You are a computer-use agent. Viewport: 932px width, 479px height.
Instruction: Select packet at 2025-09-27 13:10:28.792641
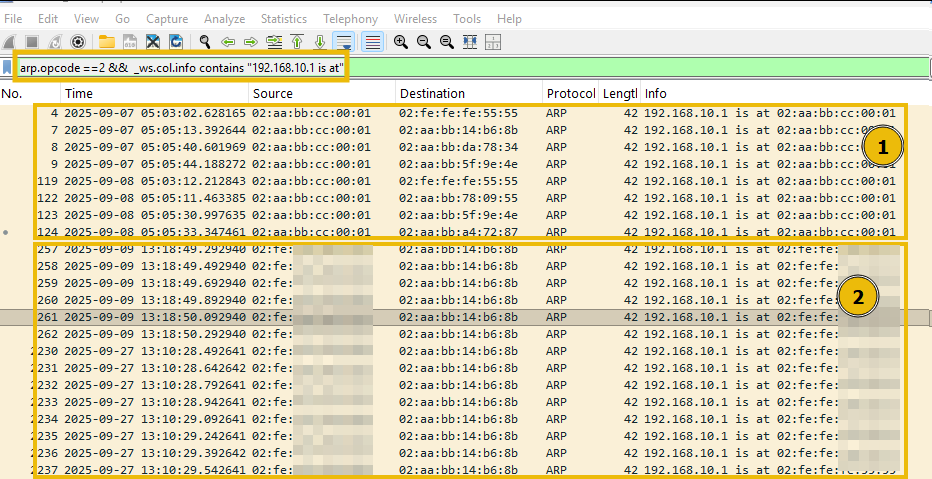[466, 385]
